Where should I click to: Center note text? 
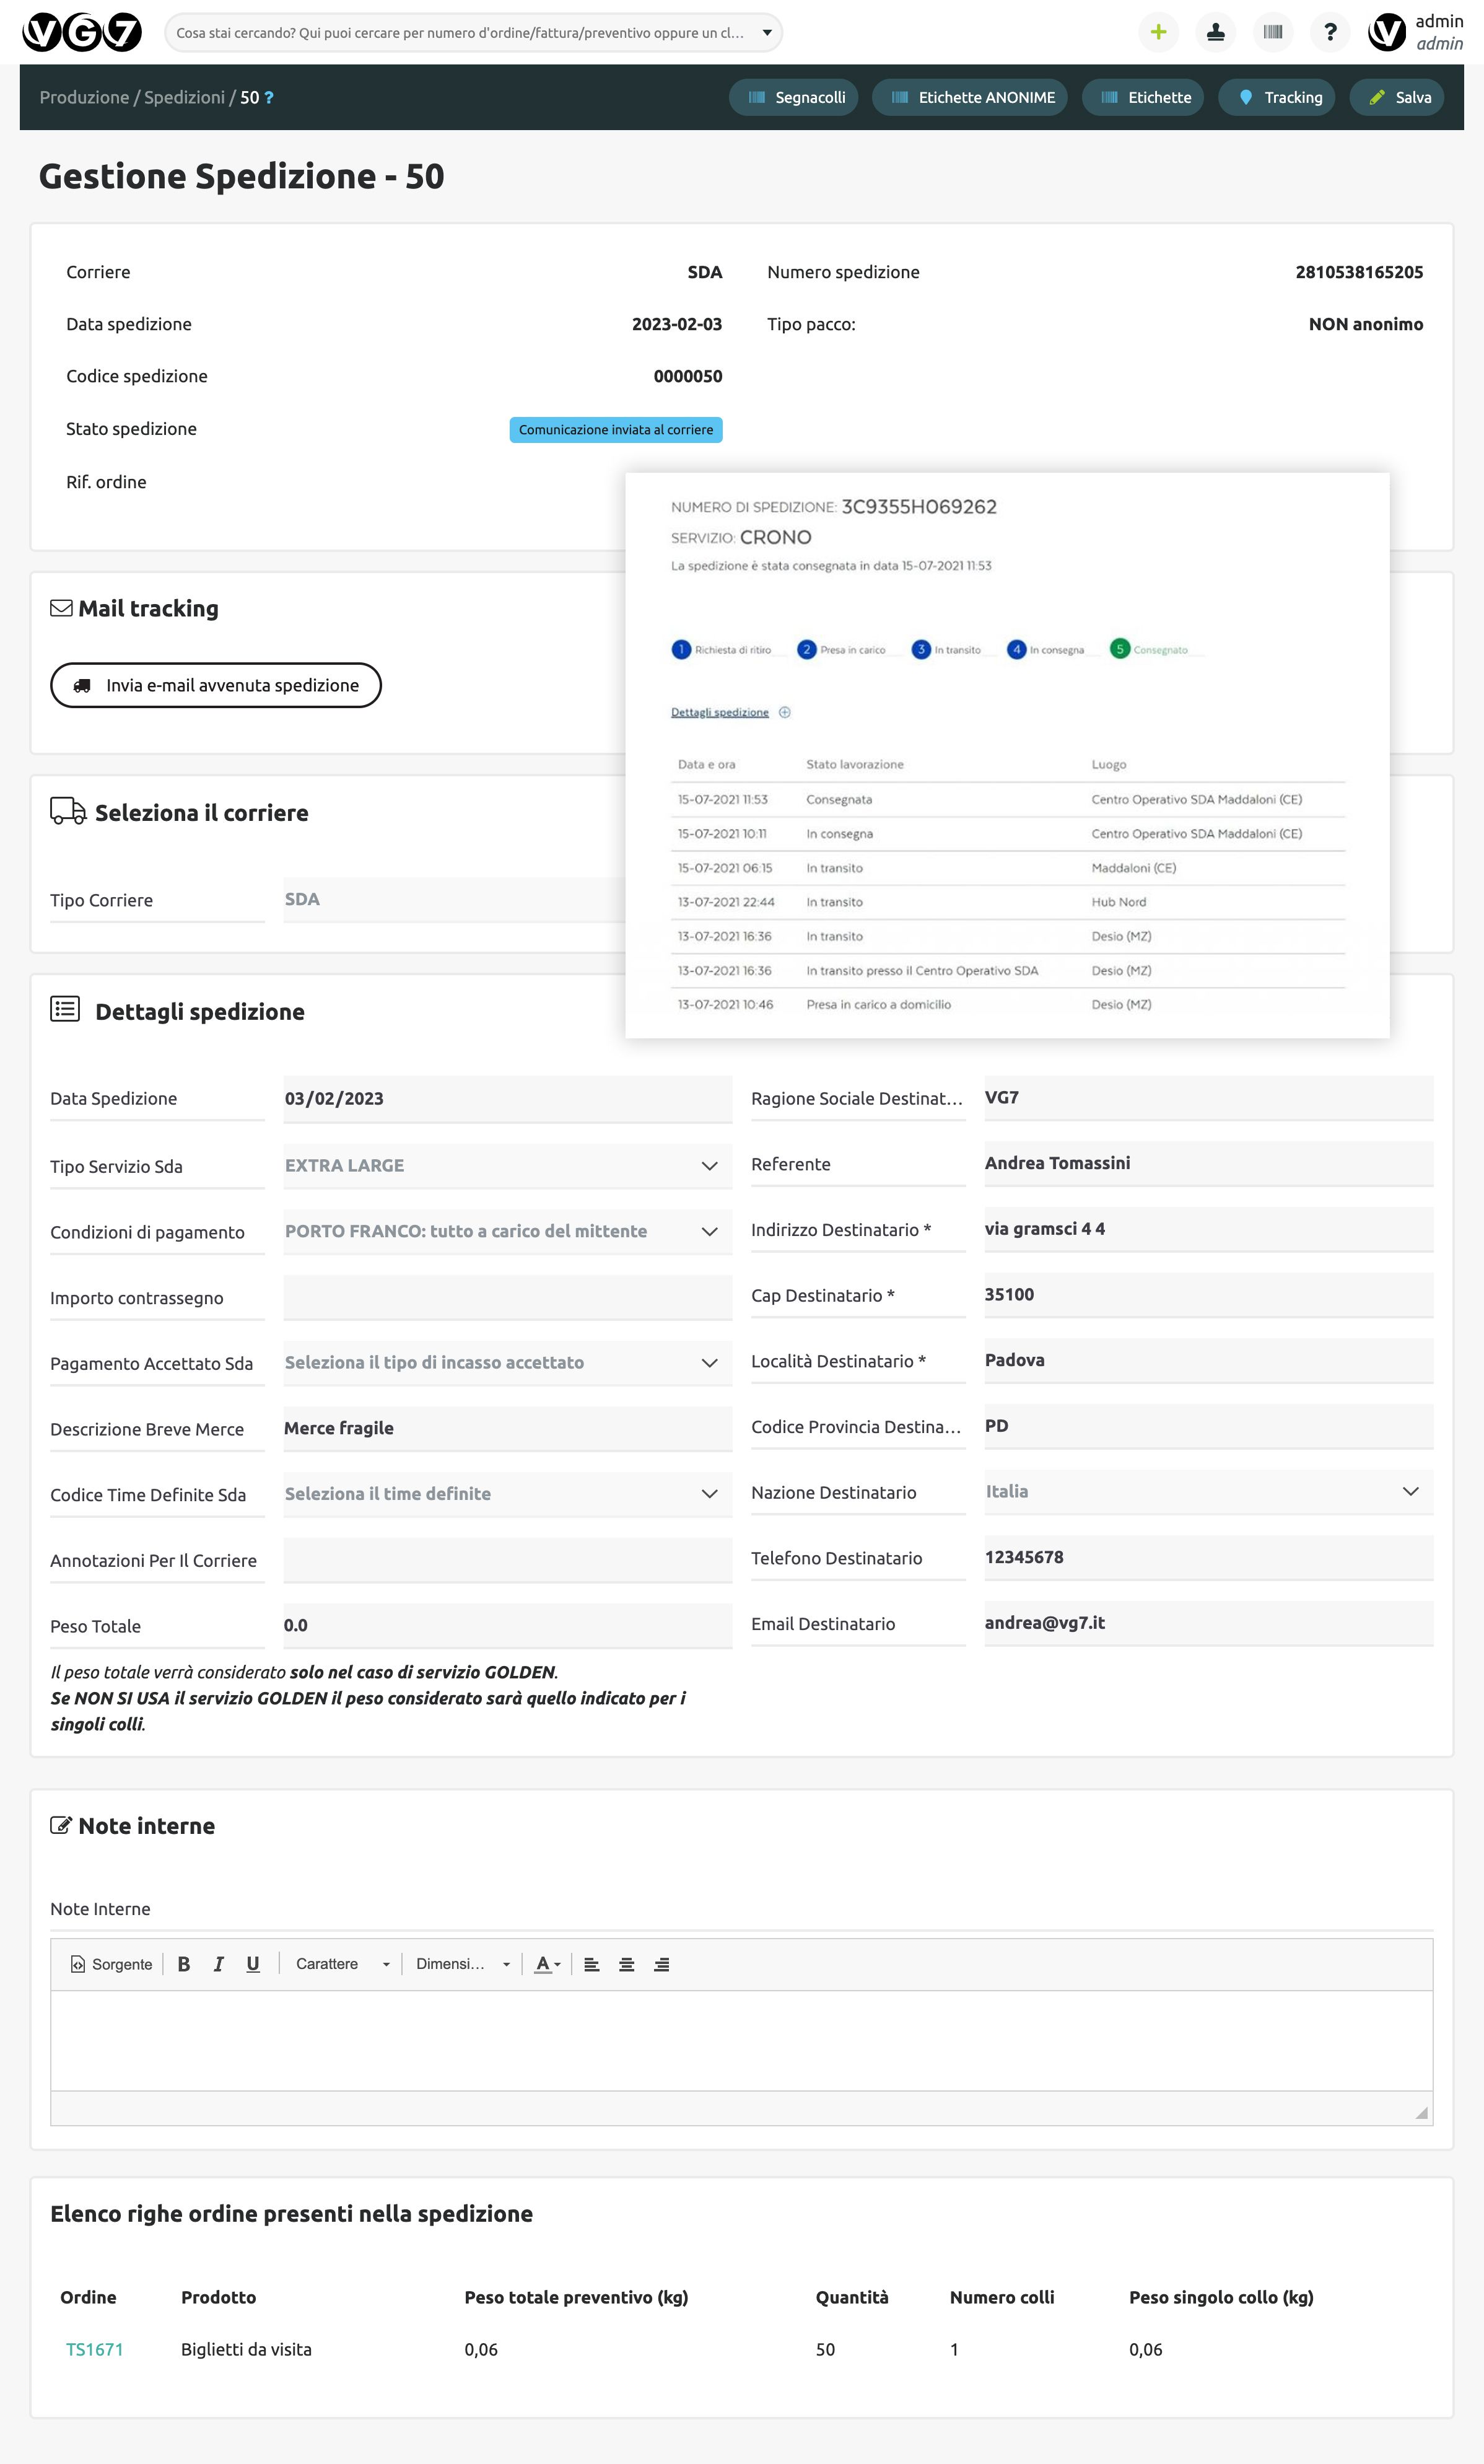627,1964
